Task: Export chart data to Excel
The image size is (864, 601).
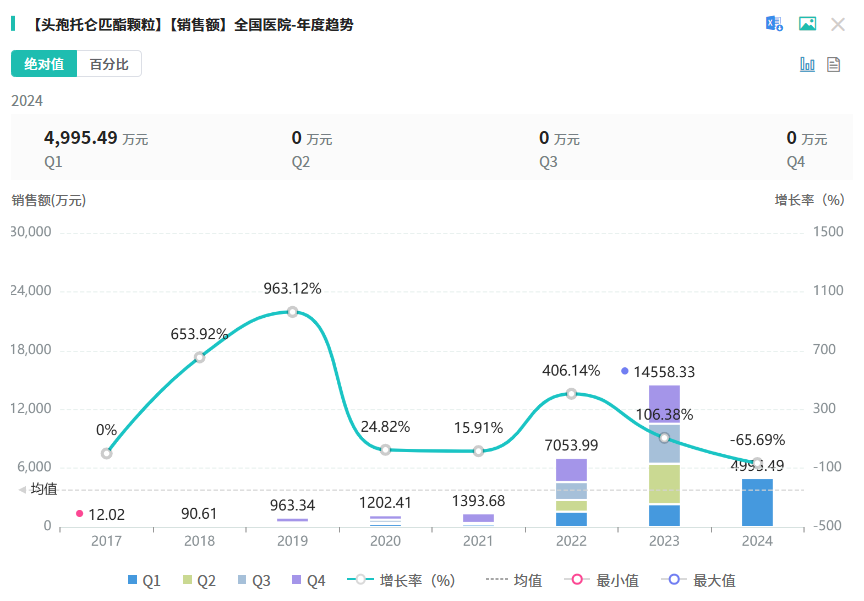Action: 774,24
